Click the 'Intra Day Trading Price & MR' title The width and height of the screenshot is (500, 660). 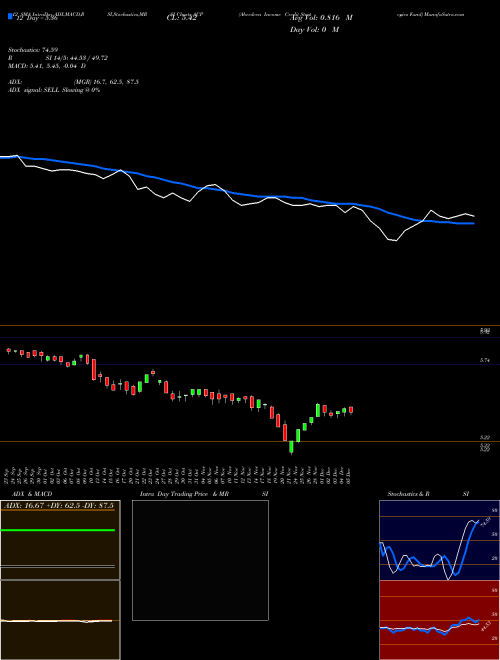pyautogui.click(x=184, y=494)
